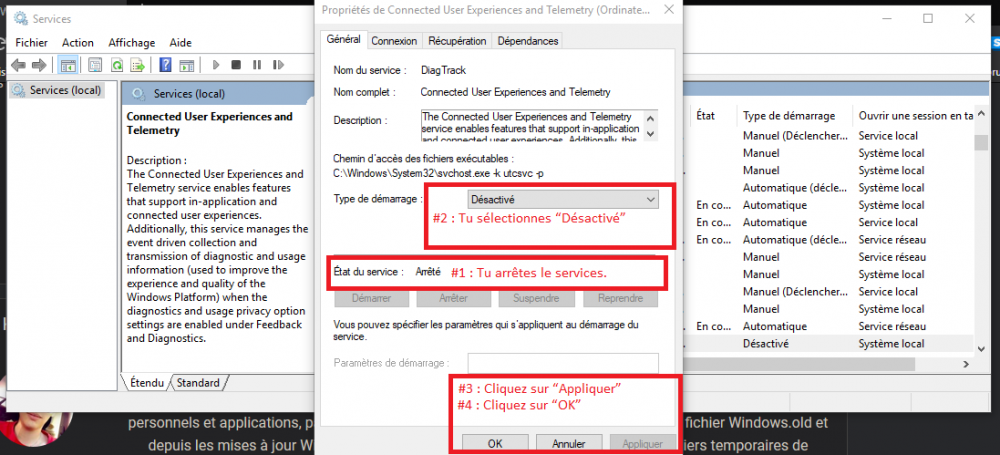Go back using the toolbar Back arrow
The width and height of the screenshot is (1000, 455).
[18, 64]
